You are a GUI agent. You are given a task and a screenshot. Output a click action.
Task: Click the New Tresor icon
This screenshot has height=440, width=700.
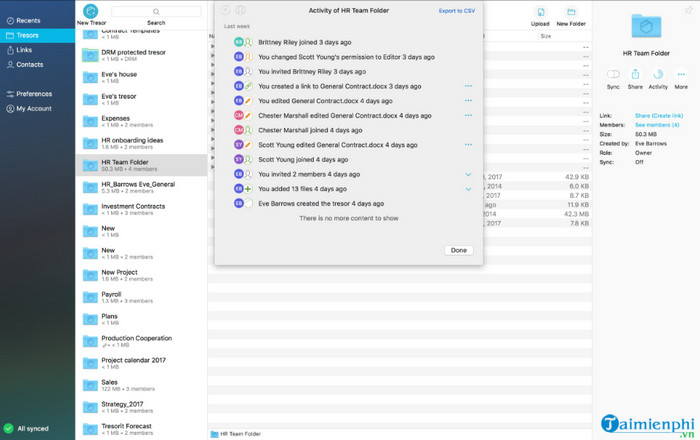91,11
